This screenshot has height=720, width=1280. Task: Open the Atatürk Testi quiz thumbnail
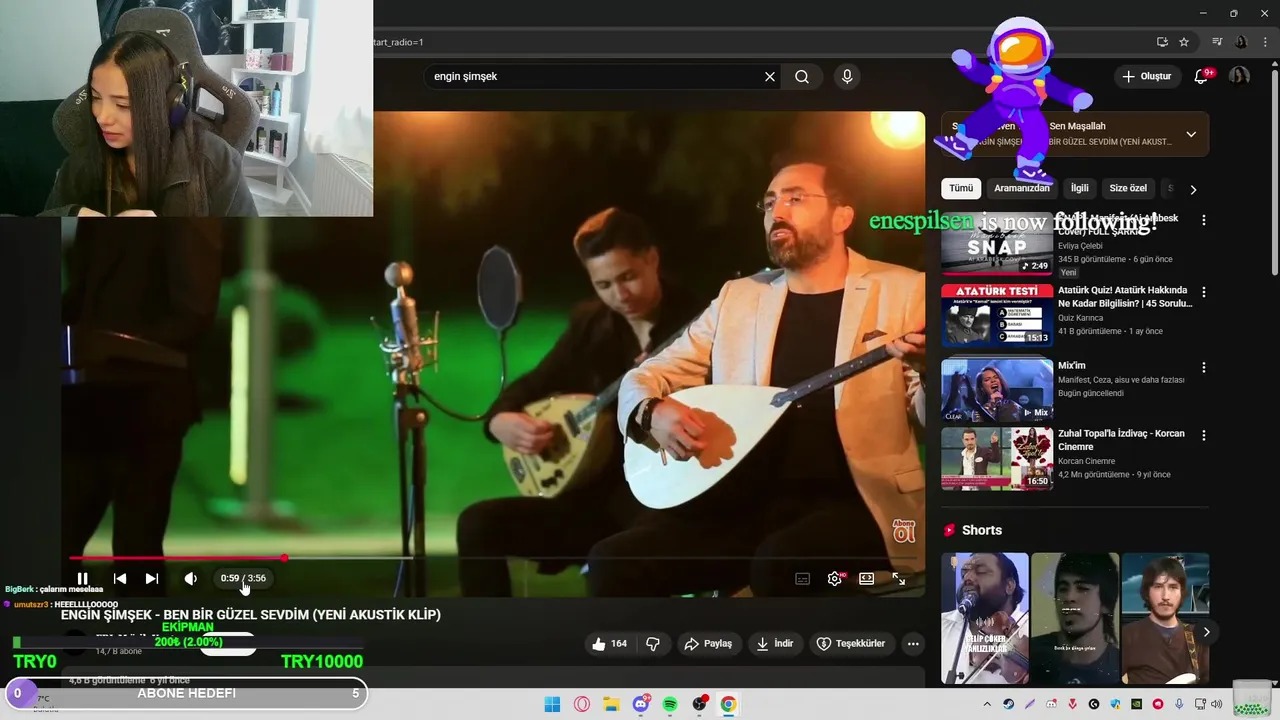pyautogui.click(x=997, y=314)
